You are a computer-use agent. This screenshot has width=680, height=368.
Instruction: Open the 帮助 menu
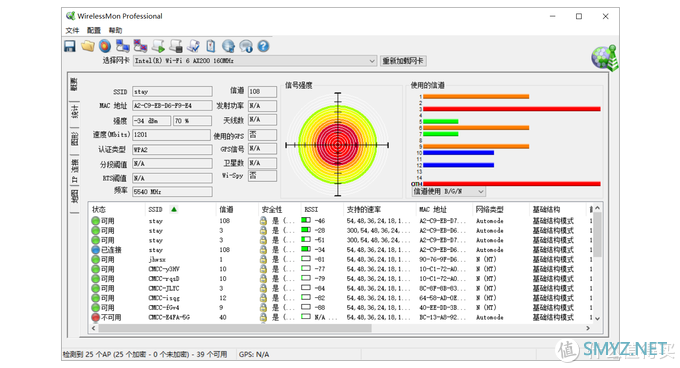(115, 30)
